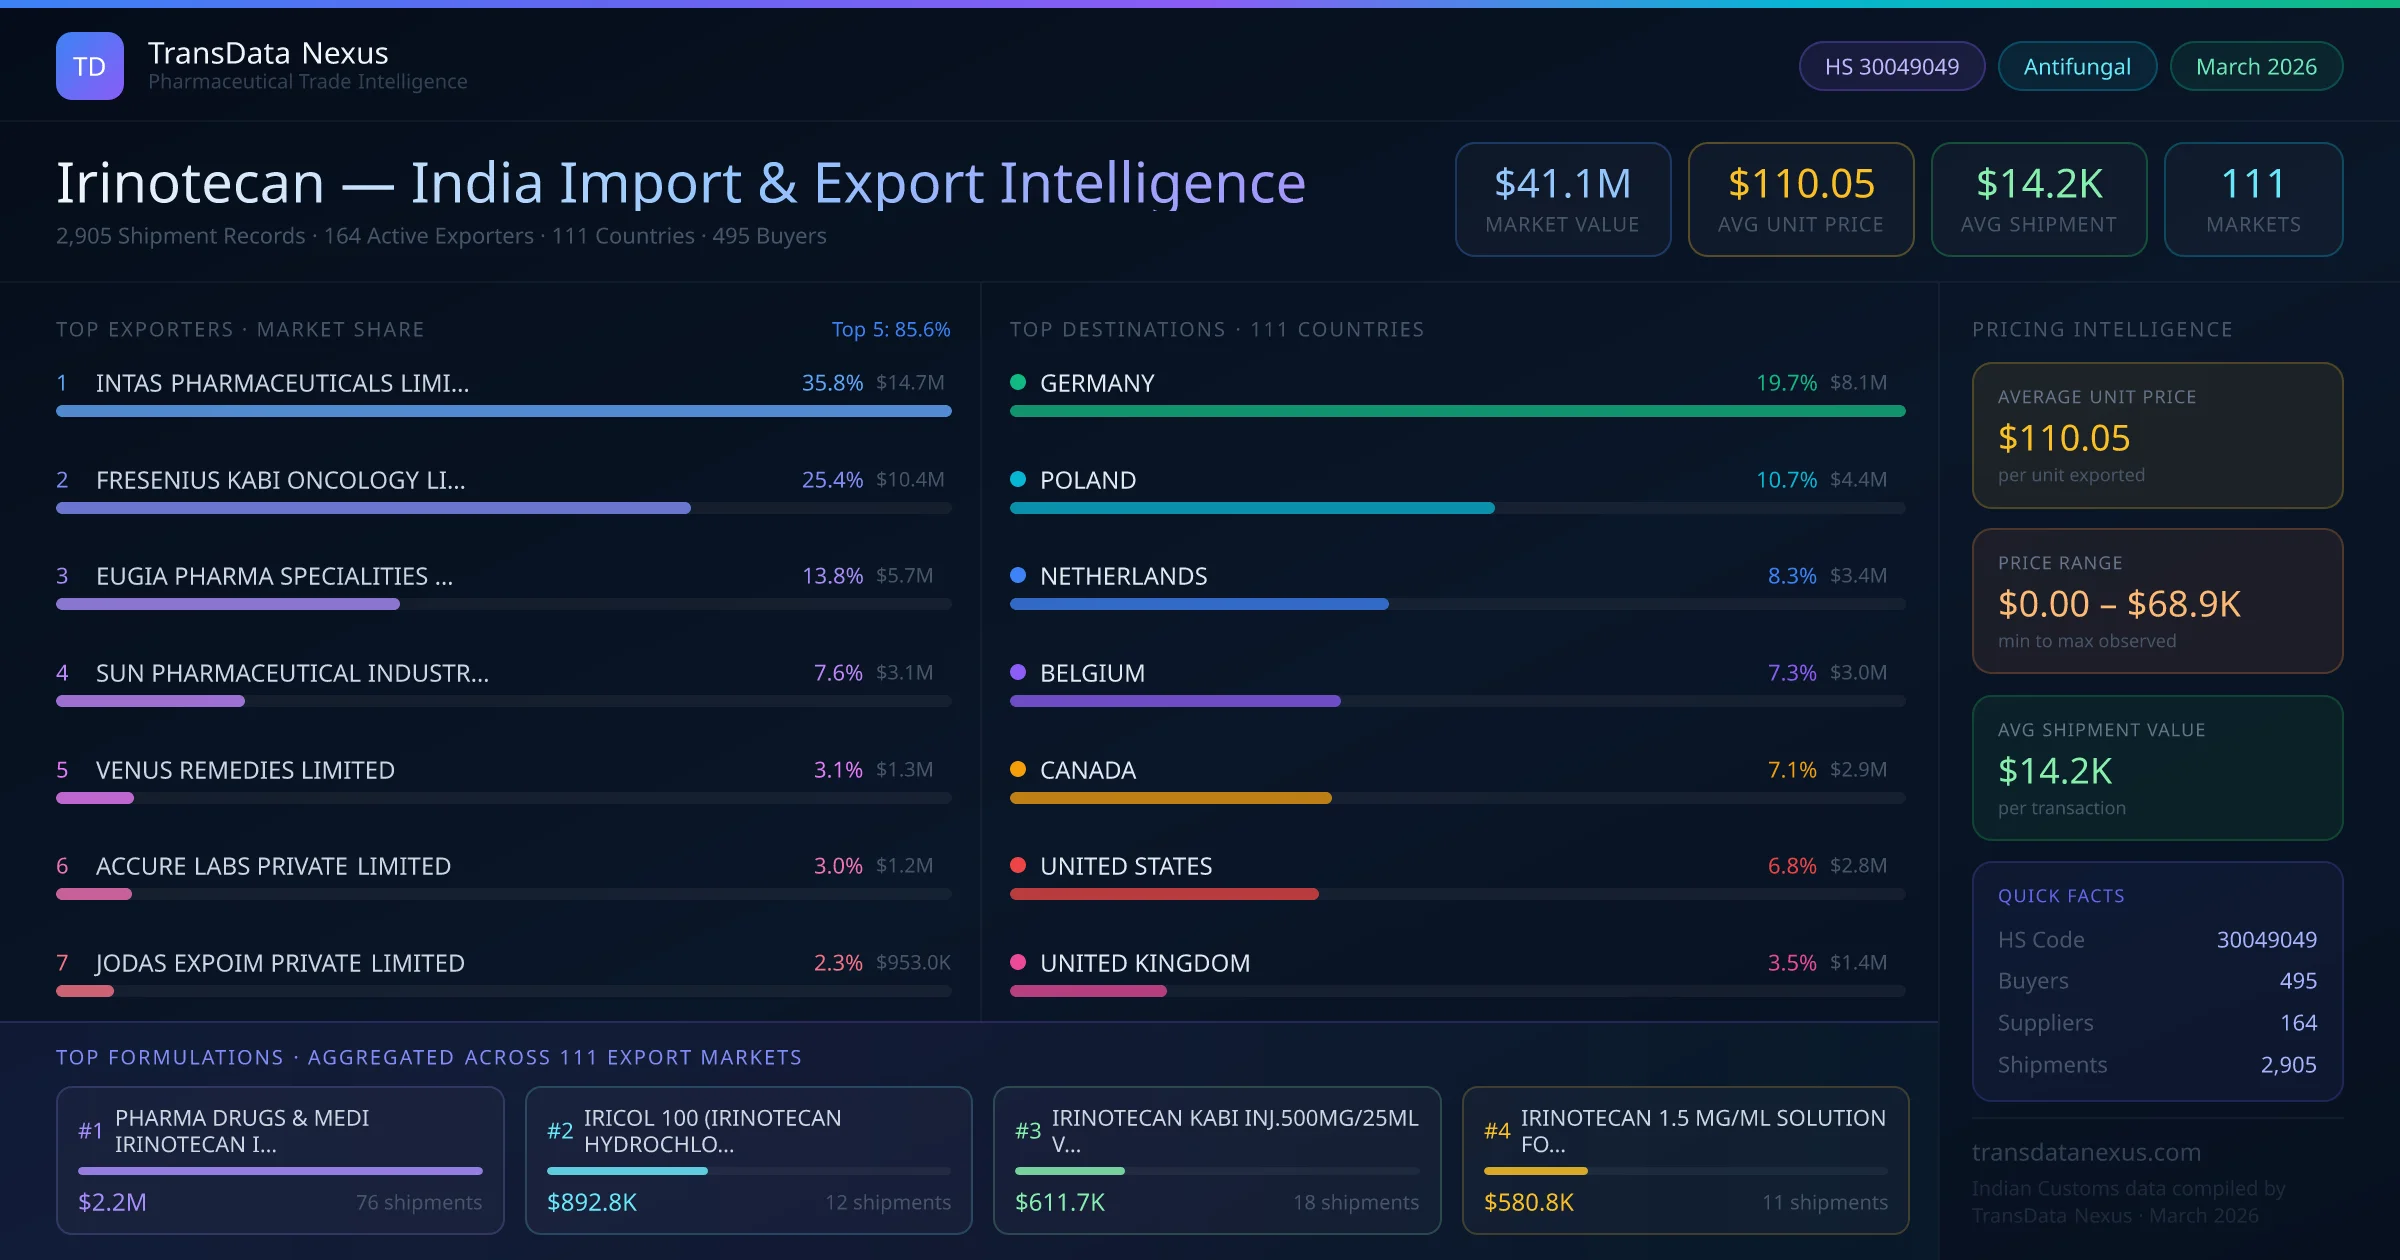The width and height of the screenshot is (2400, 1260).
Task: Click Canada's orange dot marker
Action: 1018,769
